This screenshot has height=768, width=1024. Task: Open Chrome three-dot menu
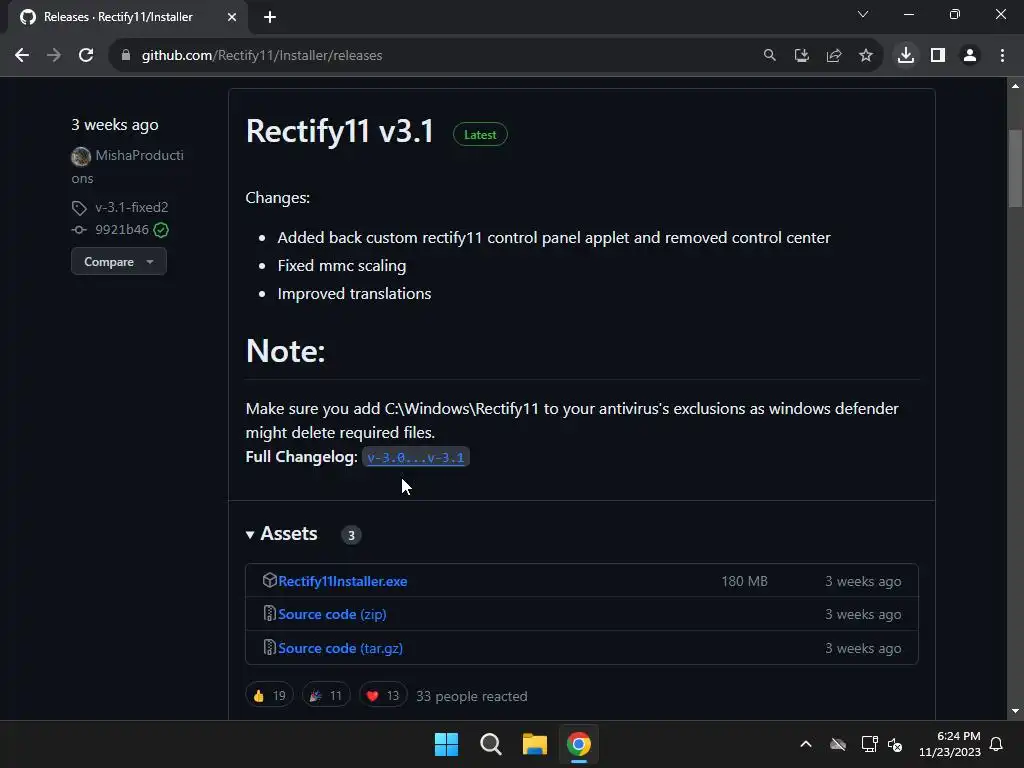[1002, 56]
